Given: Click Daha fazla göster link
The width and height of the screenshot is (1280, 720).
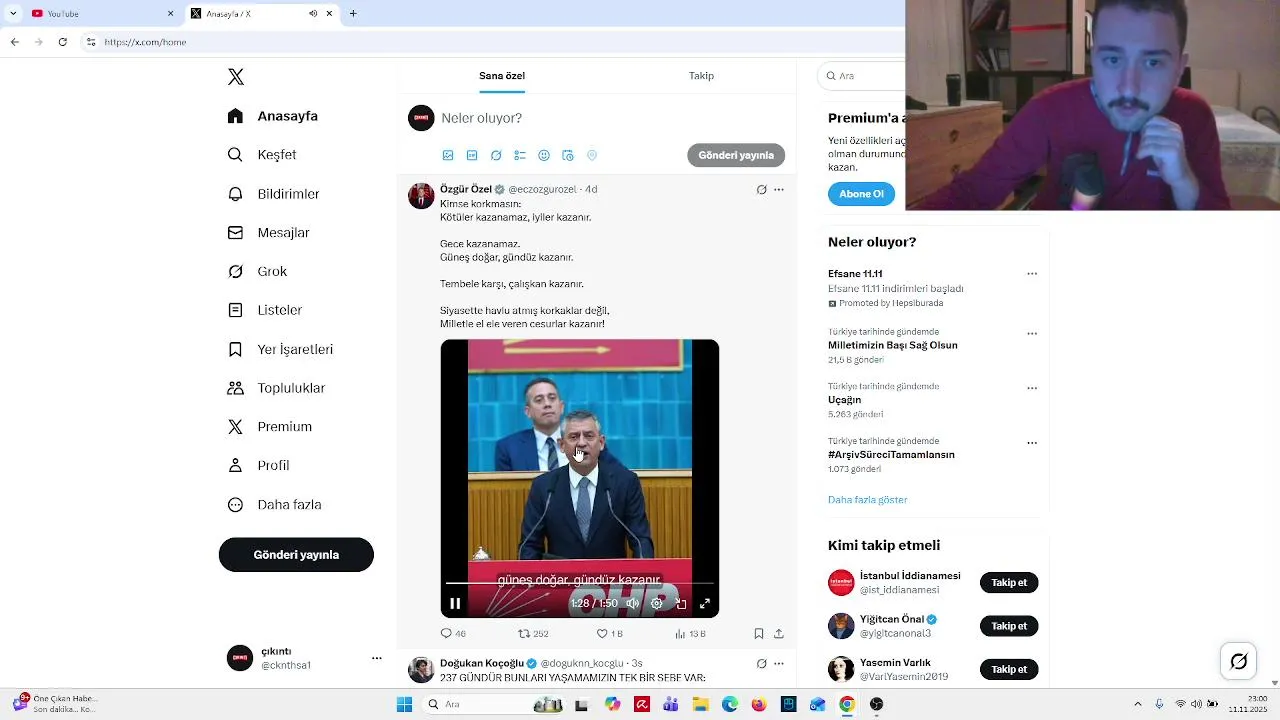Looking at the screenshot, I should pos(868,500).
